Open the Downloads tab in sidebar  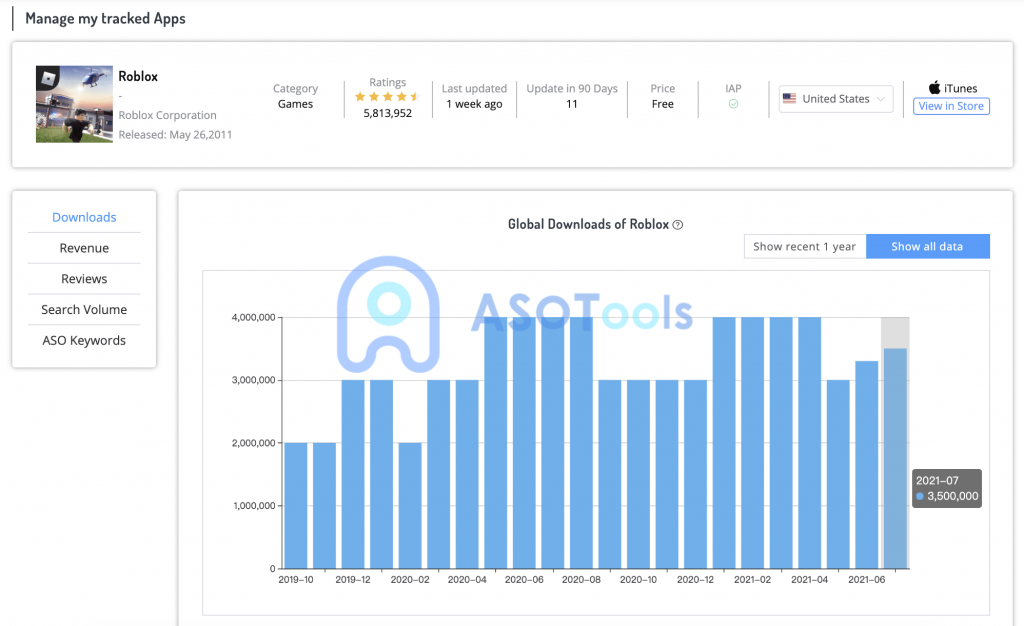tap(84, 217)
